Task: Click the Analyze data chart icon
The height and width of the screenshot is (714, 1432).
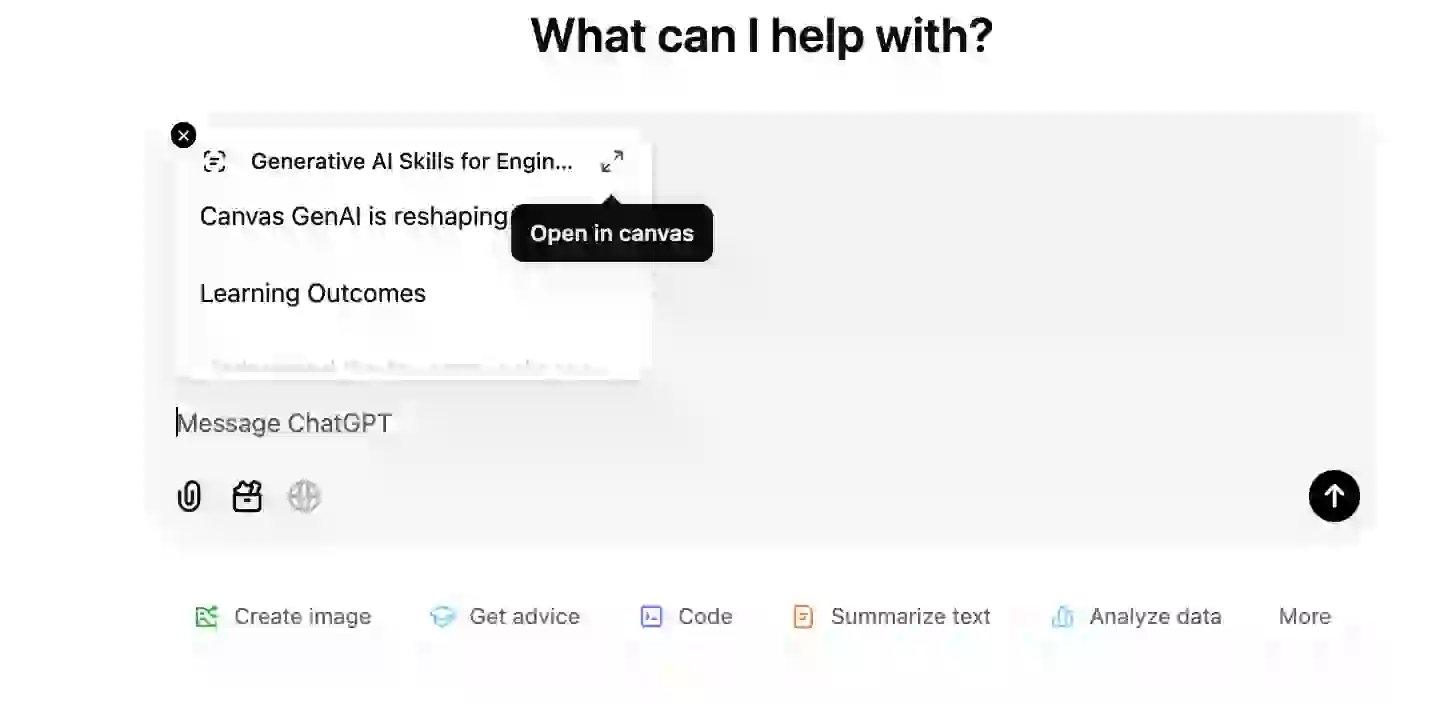Action: click(1062, 617)
